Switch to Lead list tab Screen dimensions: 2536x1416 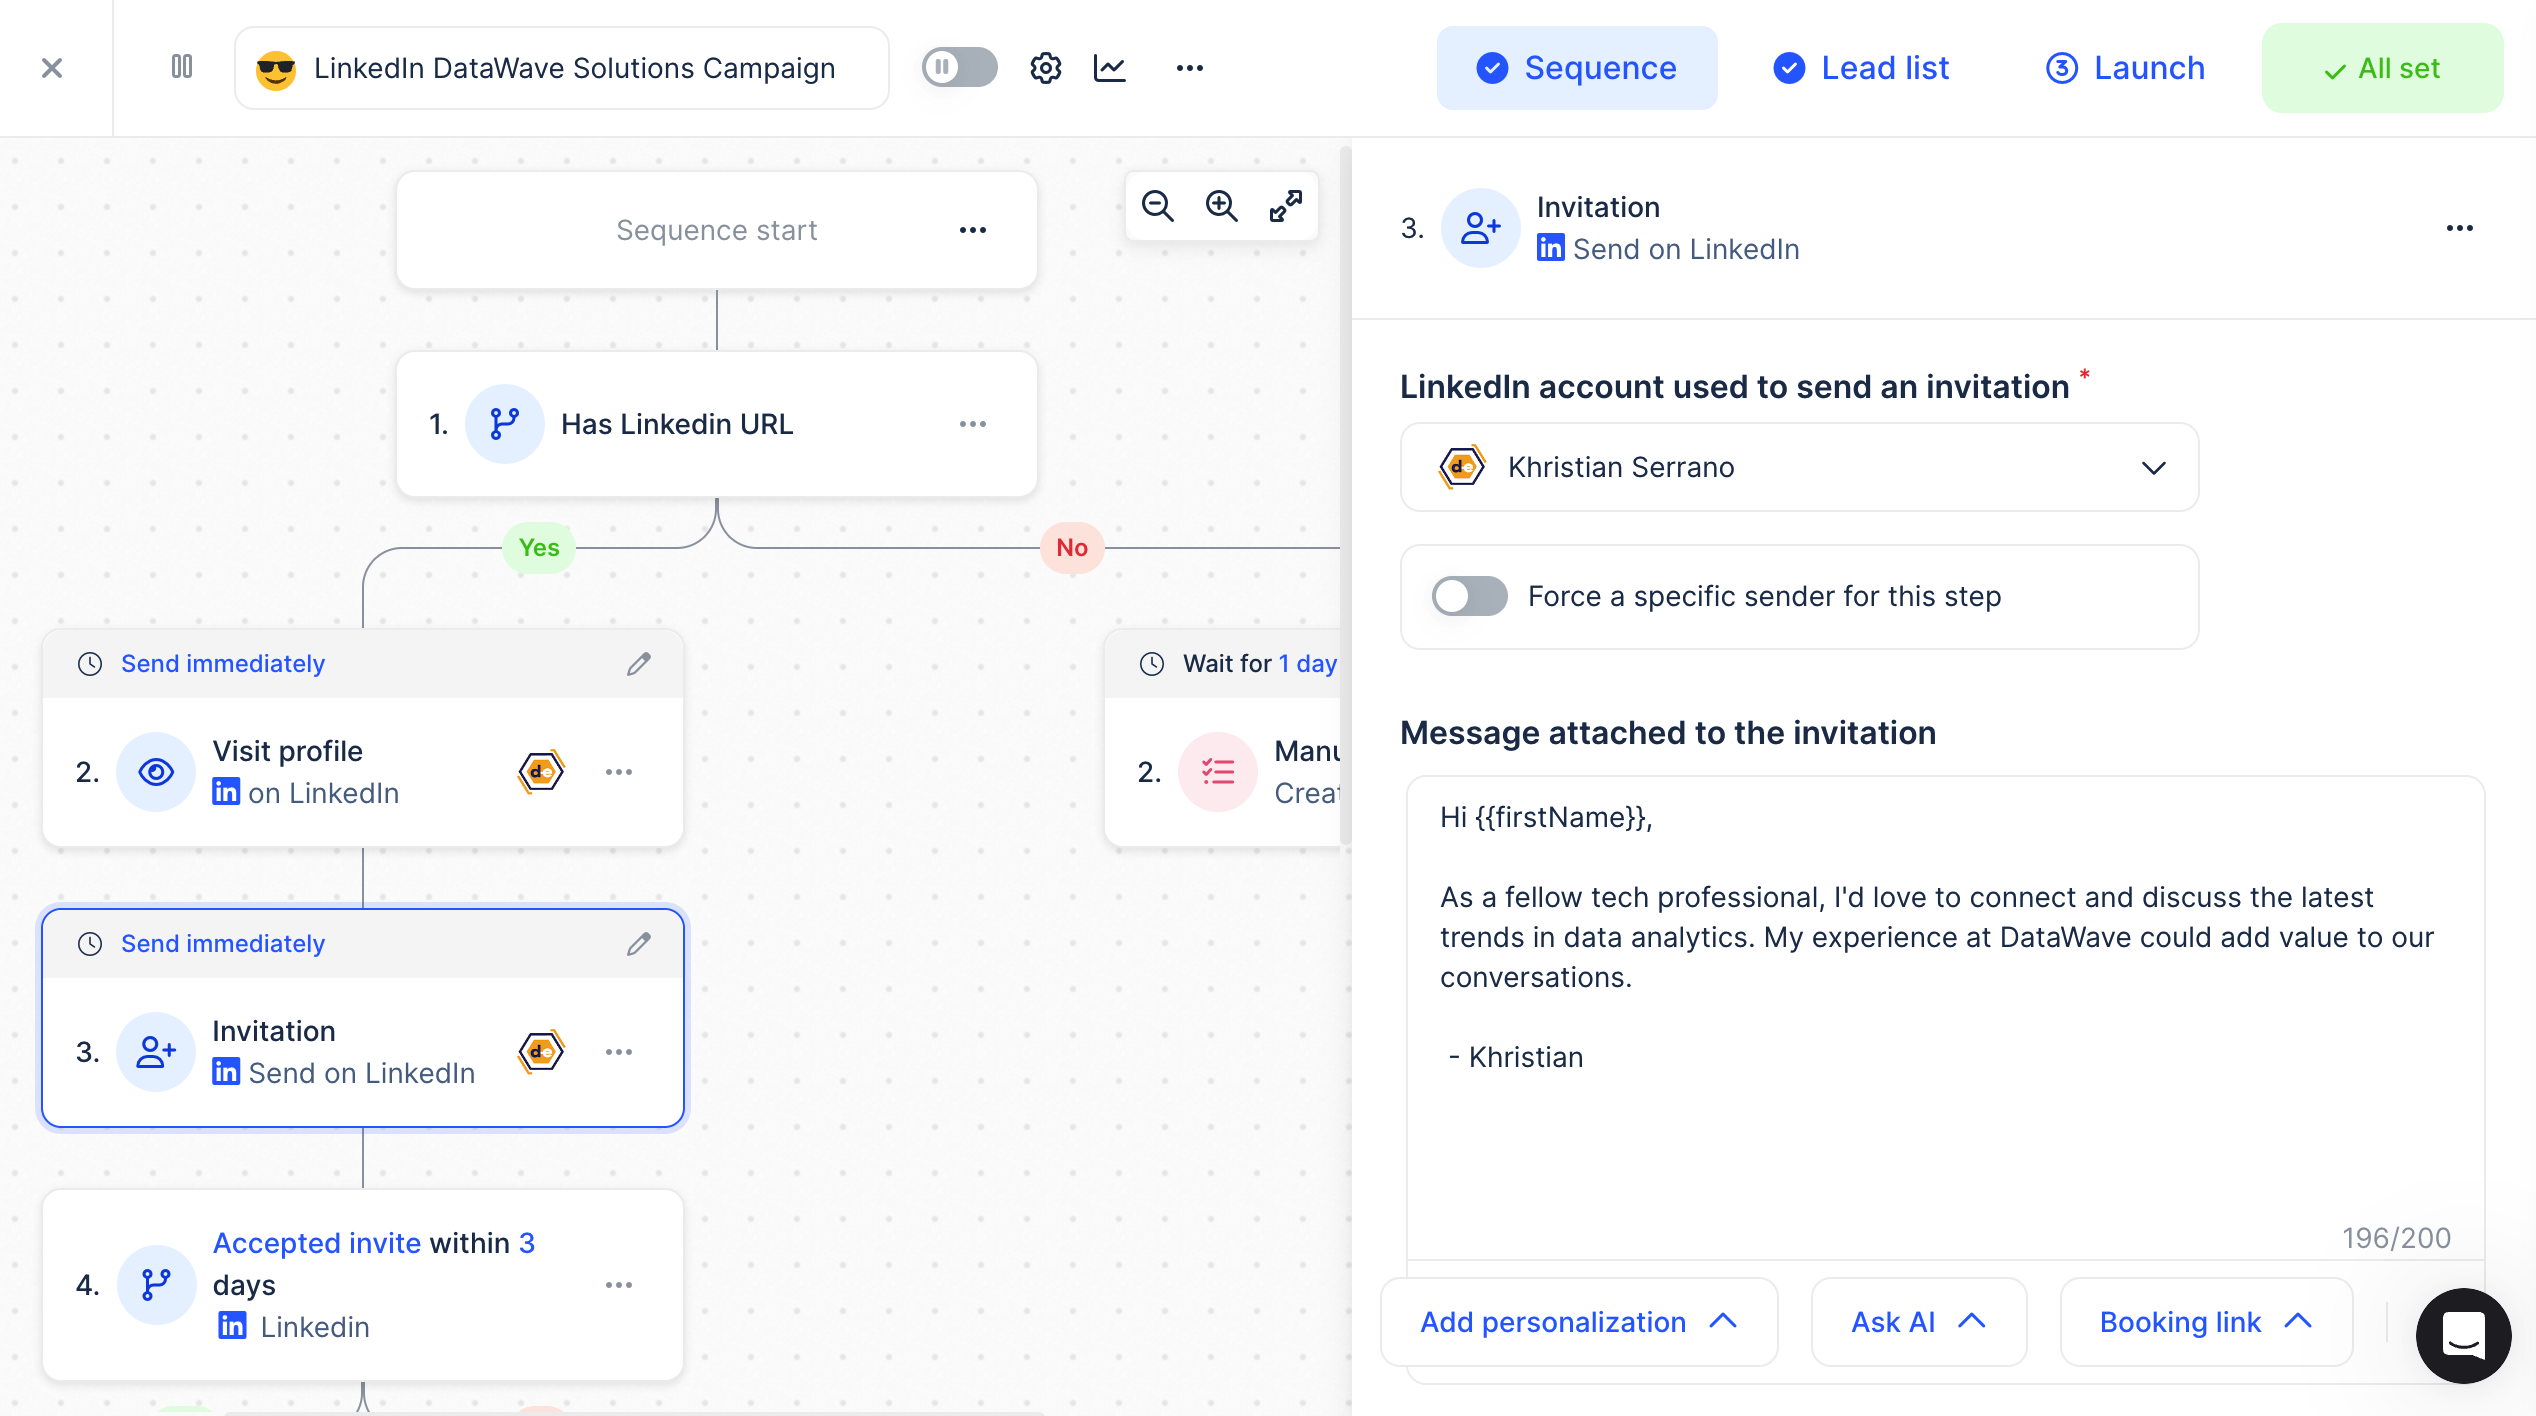1861,68
